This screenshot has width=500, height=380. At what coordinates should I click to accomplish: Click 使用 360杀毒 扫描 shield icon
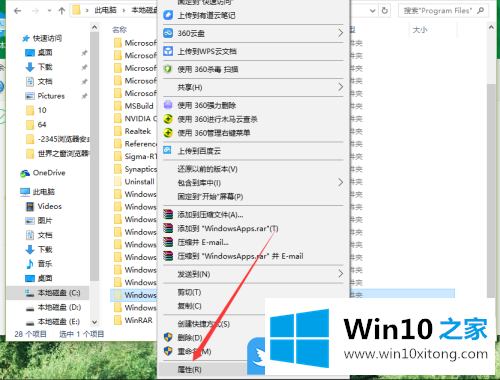coord(168,69)
